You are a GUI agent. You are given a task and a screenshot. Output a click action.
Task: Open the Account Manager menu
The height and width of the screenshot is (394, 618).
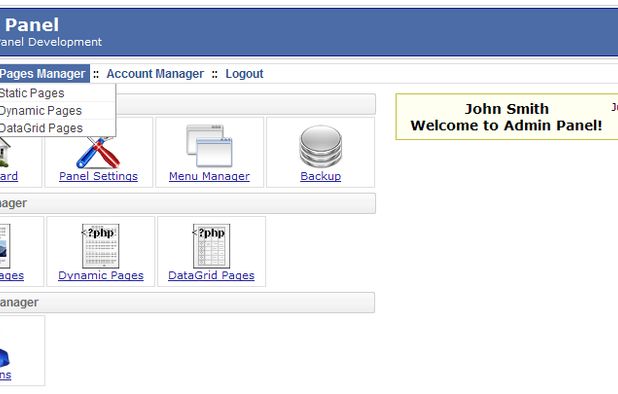click(155, 74)
